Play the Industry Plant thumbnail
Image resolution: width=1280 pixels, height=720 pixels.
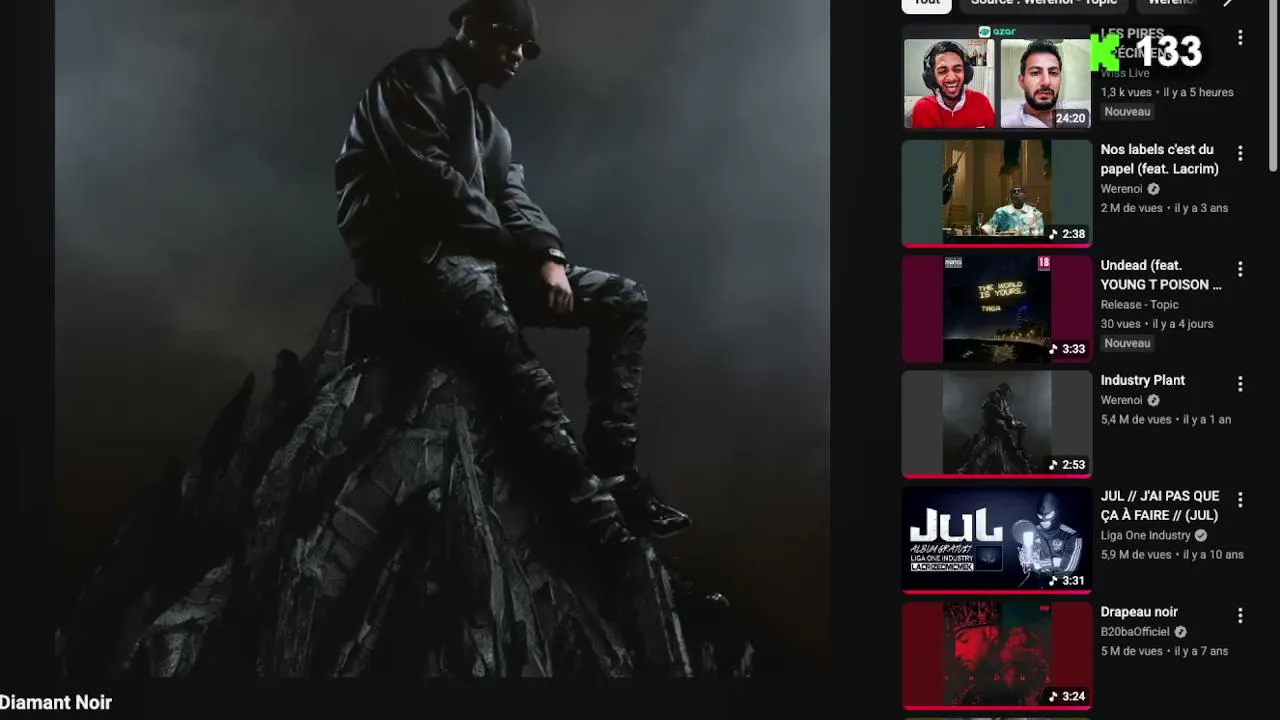[997, 424]
